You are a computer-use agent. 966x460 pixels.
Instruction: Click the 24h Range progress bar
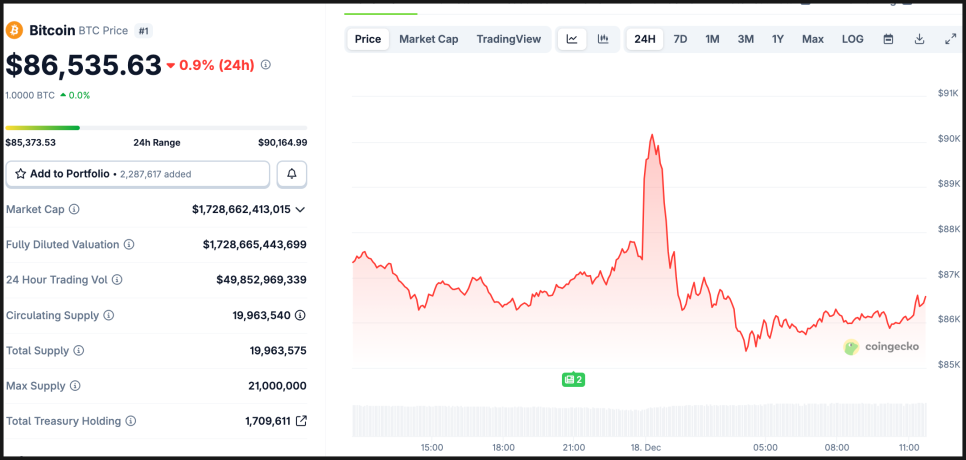pos(156,128)
